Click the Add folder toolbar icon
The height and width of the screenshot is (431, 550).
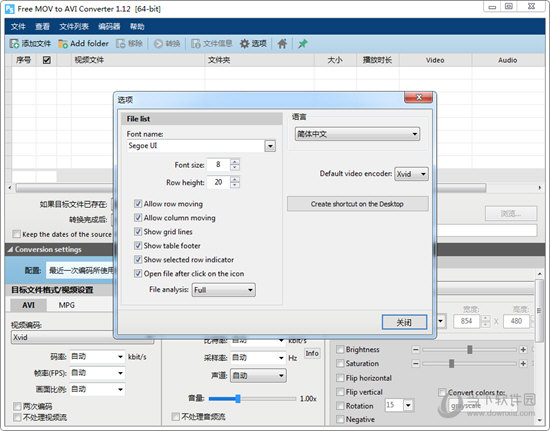tap(63, 44)
